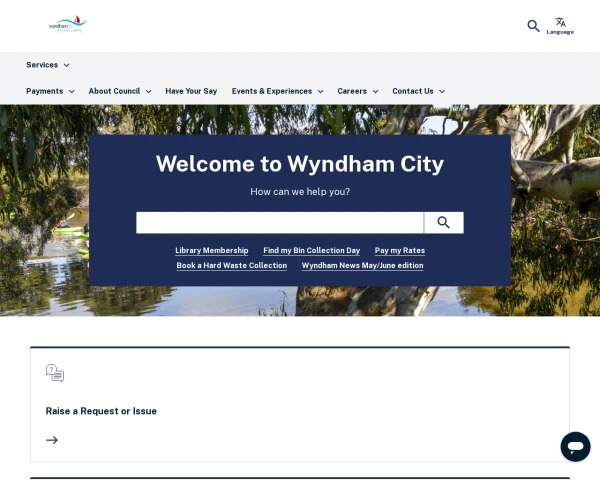
Task: Open Wyndham News May/June edition link
Action: click(x=362, y=265)
